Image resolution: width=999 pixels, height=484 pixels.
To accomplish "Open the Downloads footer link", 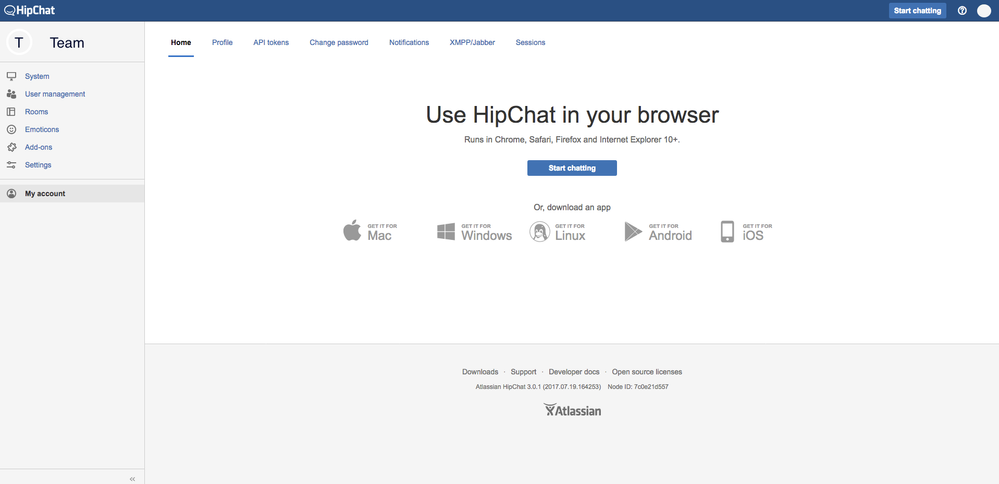I will click(x=480, y=372).
